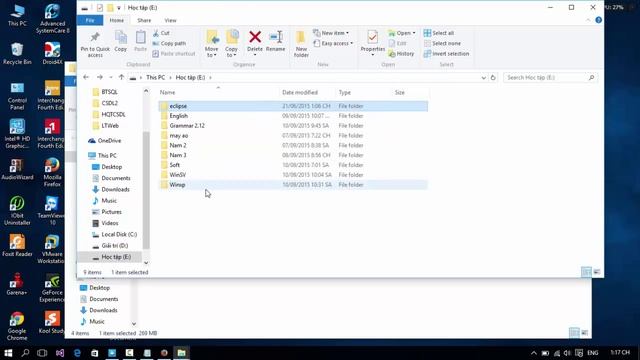Select the eclipse folder
Screen dimensions: 640x360
[x=293, y=106]
